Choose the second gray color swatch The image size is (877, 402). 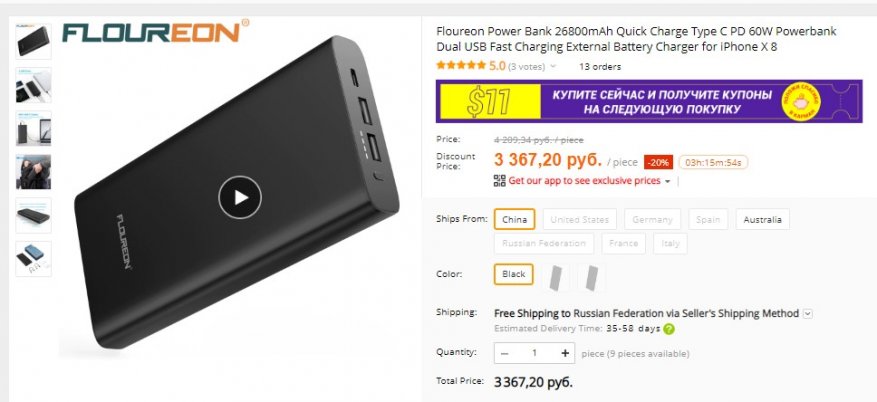555,278
